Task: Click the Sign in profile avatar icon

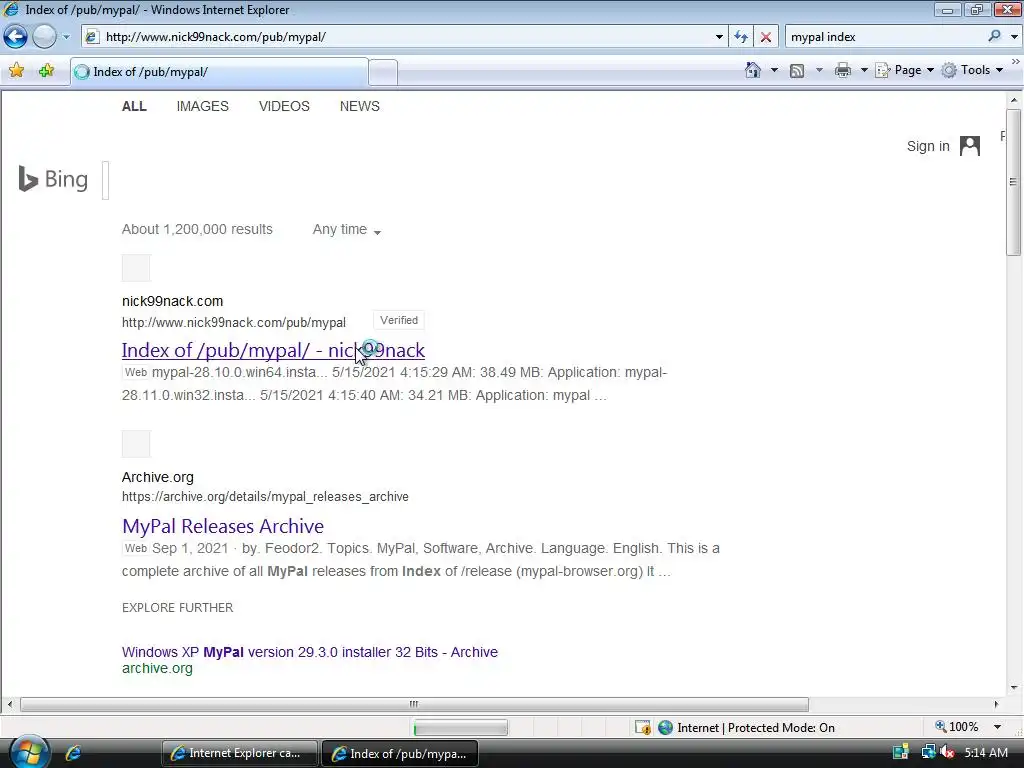Action: (970, 146)
